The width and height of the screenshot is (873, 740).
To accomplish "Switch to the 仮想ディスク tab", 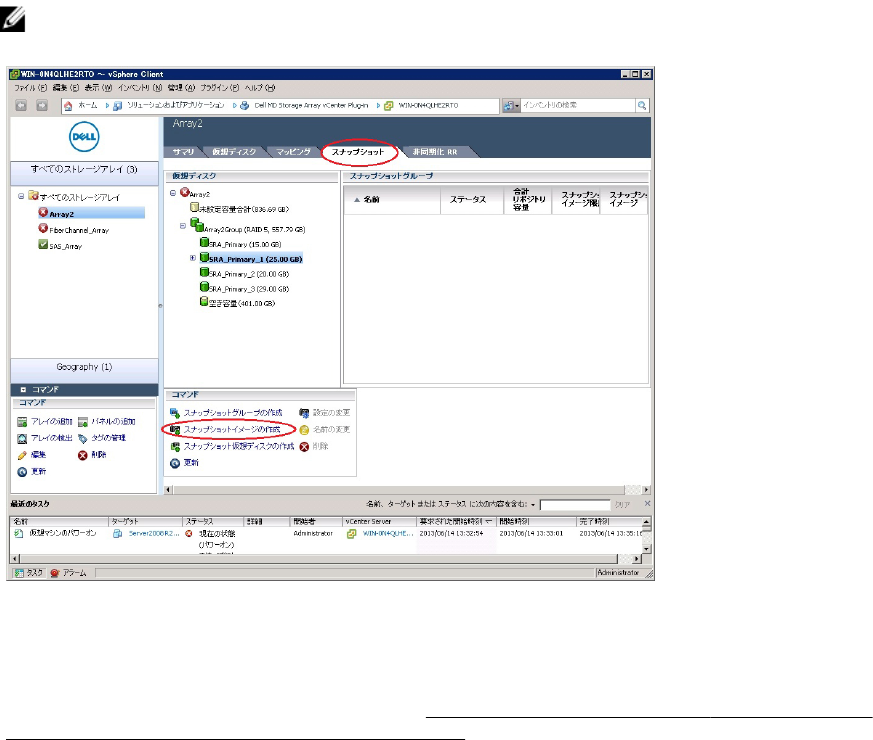I will 234,151.
